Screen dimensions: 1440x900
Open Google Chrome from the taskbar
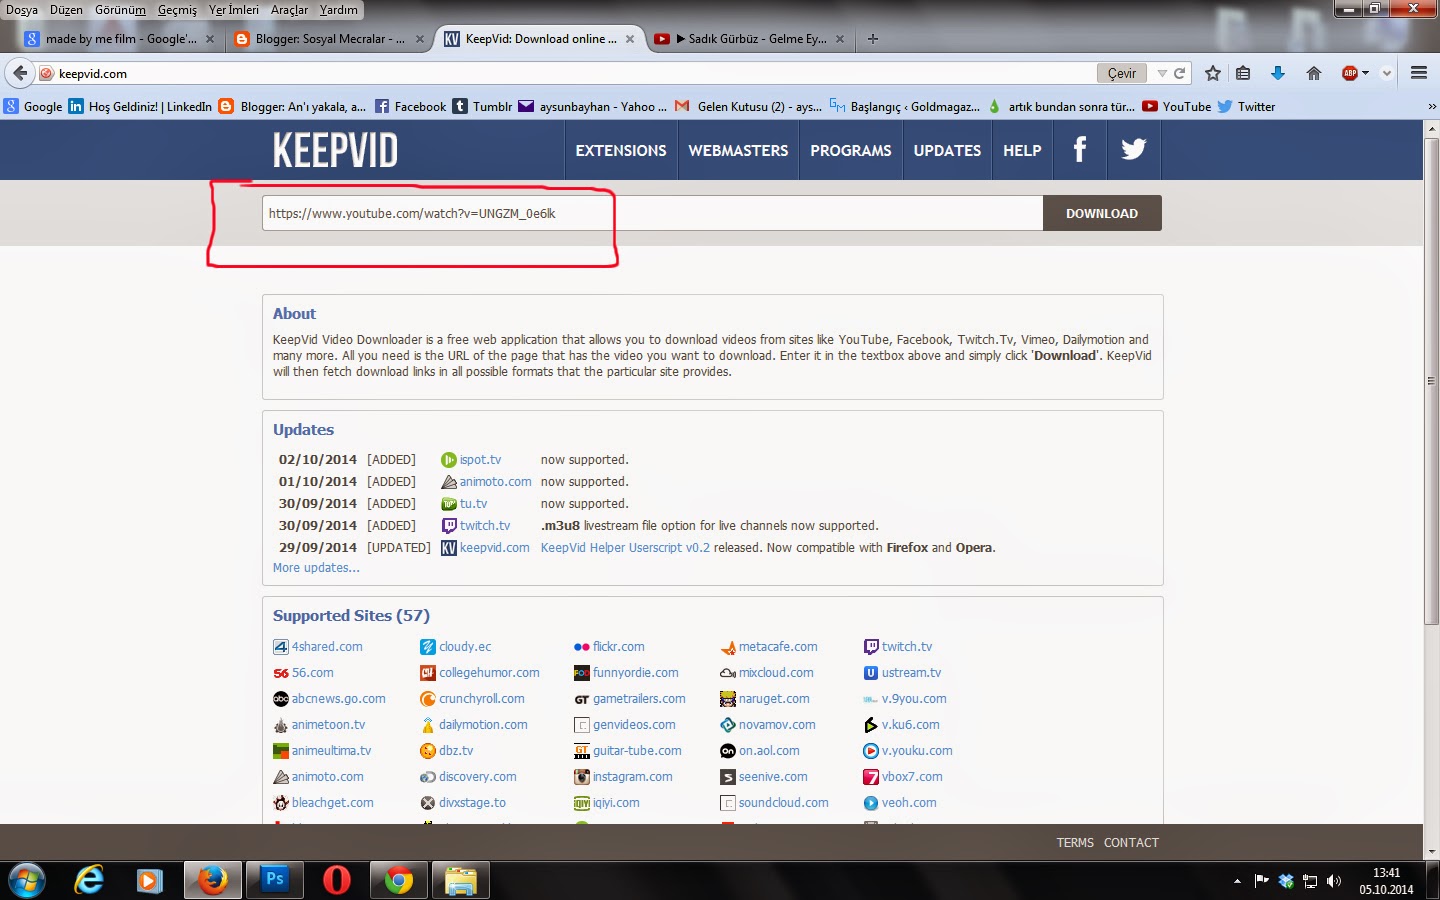[398, 880]
